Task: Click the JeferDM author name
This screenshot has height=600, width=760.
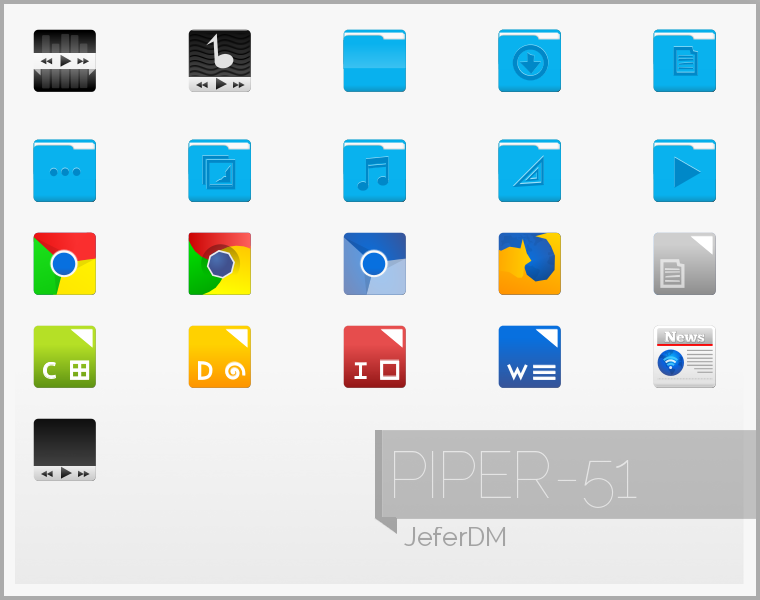Action: click(455, 537)
